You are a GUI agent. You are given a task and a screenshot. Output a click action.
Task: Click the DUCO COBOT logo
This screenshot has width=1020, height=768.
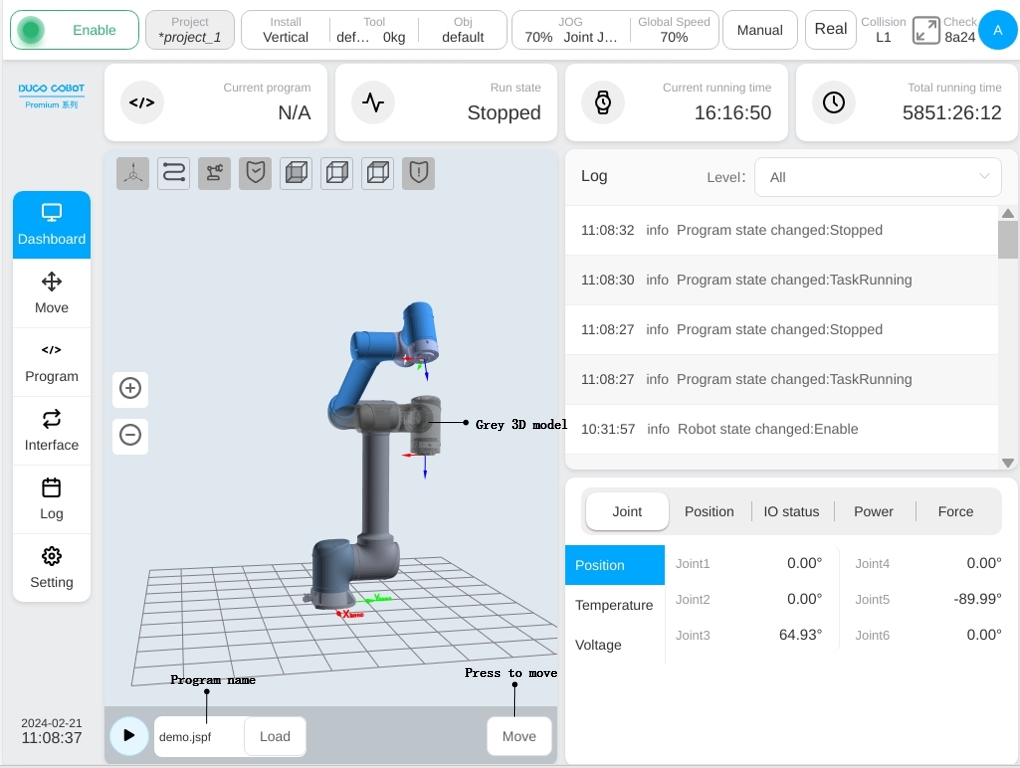(51, 95)
